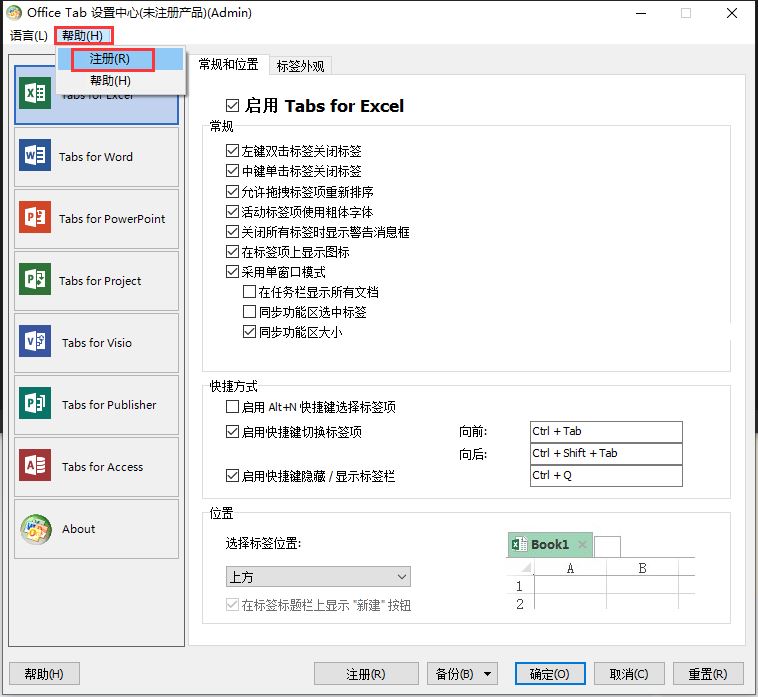The width and height of the screenshot is (758, 697).
Task: Open Tabs for Visio settings
Action: pyautogui.click(x=97, y=343)
